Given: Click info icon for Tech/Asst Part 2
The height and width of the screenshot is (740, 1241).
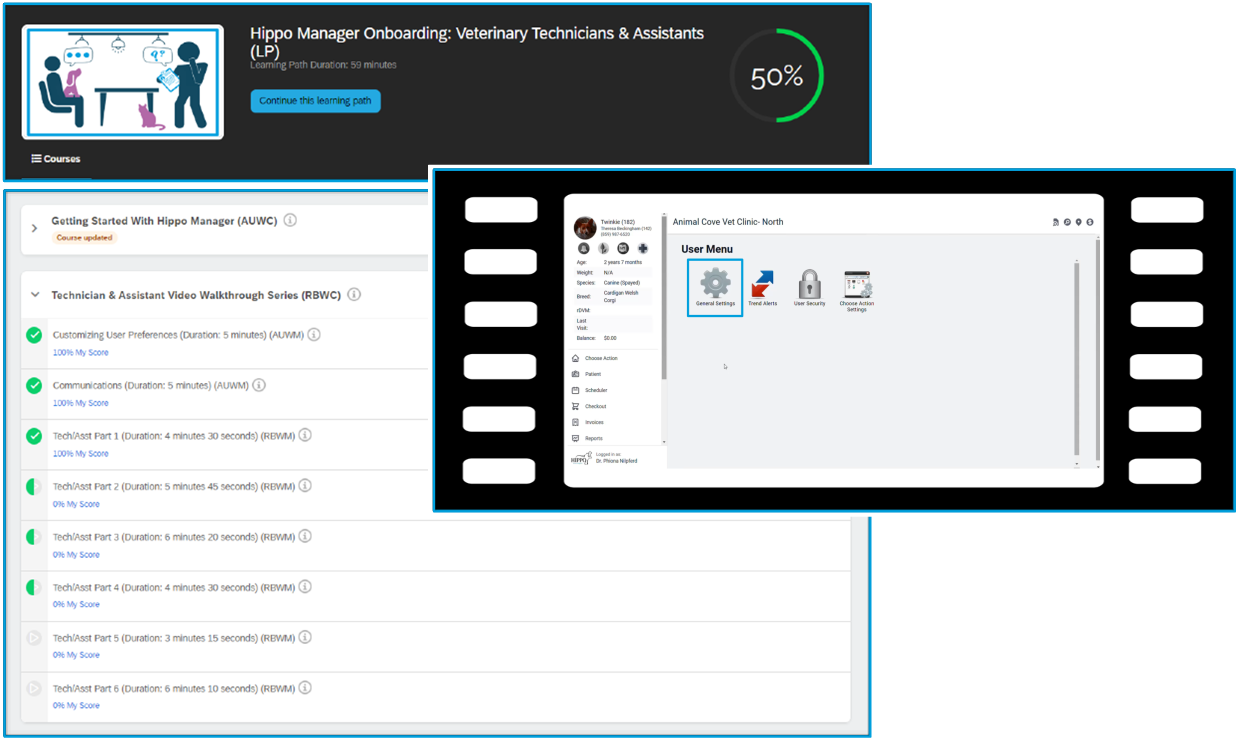Looking at the screenshot, I should tap(305, 486).
